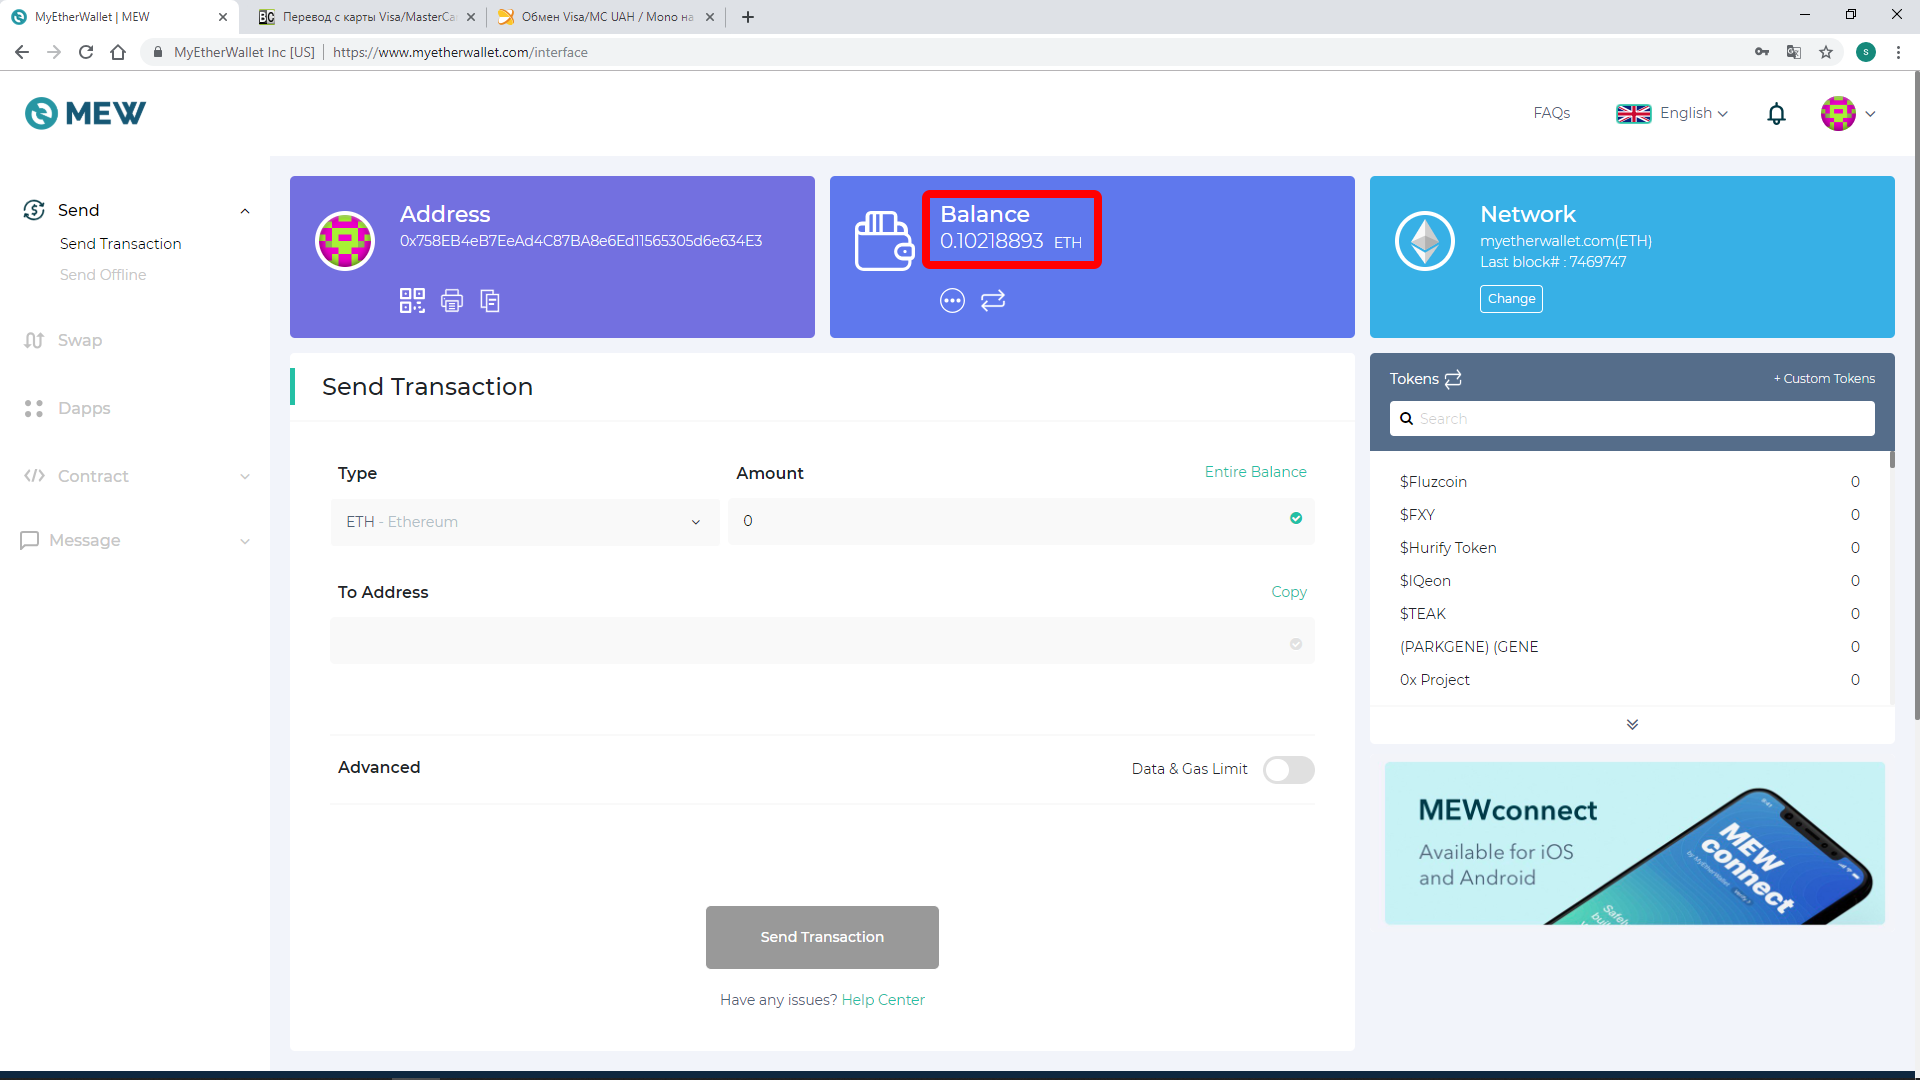Close the MyEtherWallet browser tab
Screen dimensions: 1920x1080
click(x=223, y=17)
